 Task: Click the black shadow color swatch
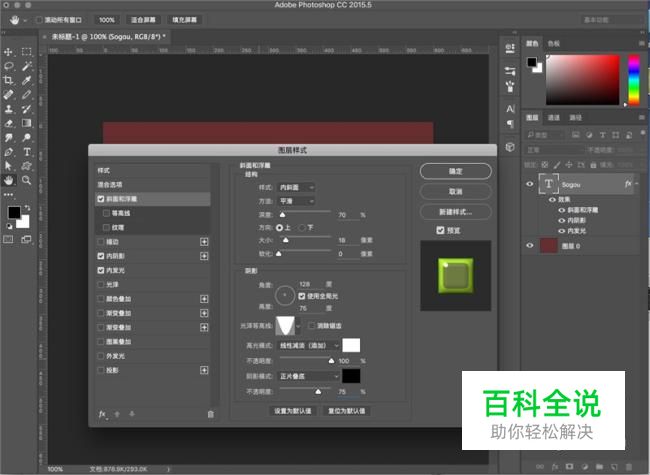[x=351, y=376]
